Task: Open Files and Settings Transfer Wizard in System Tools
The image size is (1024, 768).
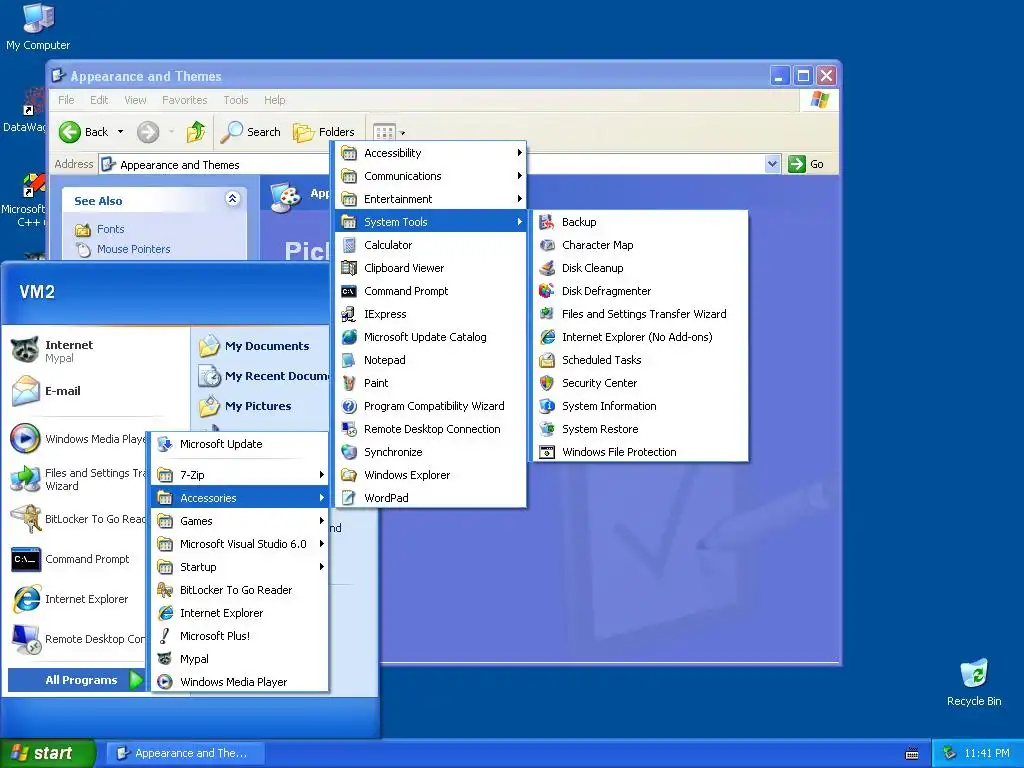Action: [641, 314]
